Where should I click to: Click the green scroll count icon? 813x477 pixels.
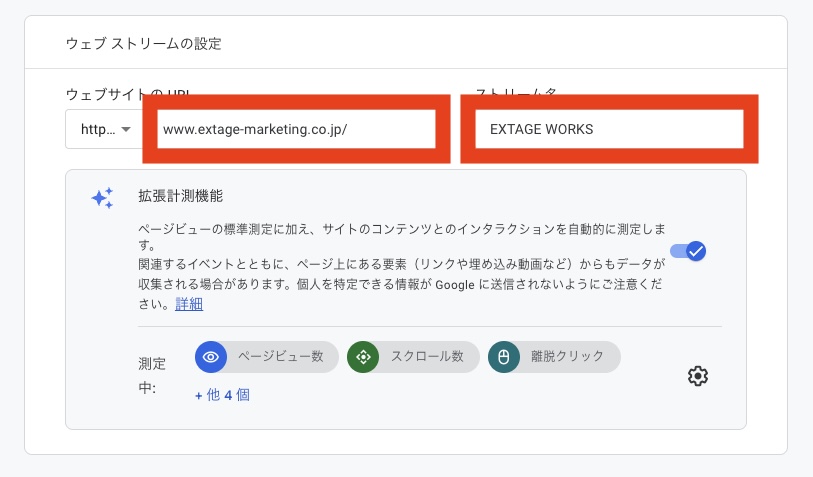click(363, 357)
